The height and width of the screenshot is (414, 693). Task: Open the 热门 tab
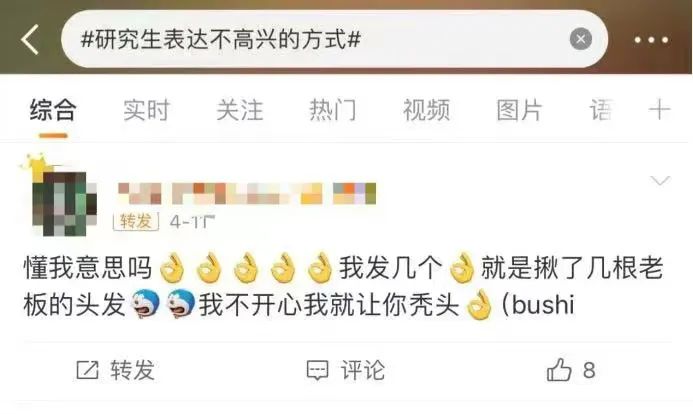pos(333,110)
